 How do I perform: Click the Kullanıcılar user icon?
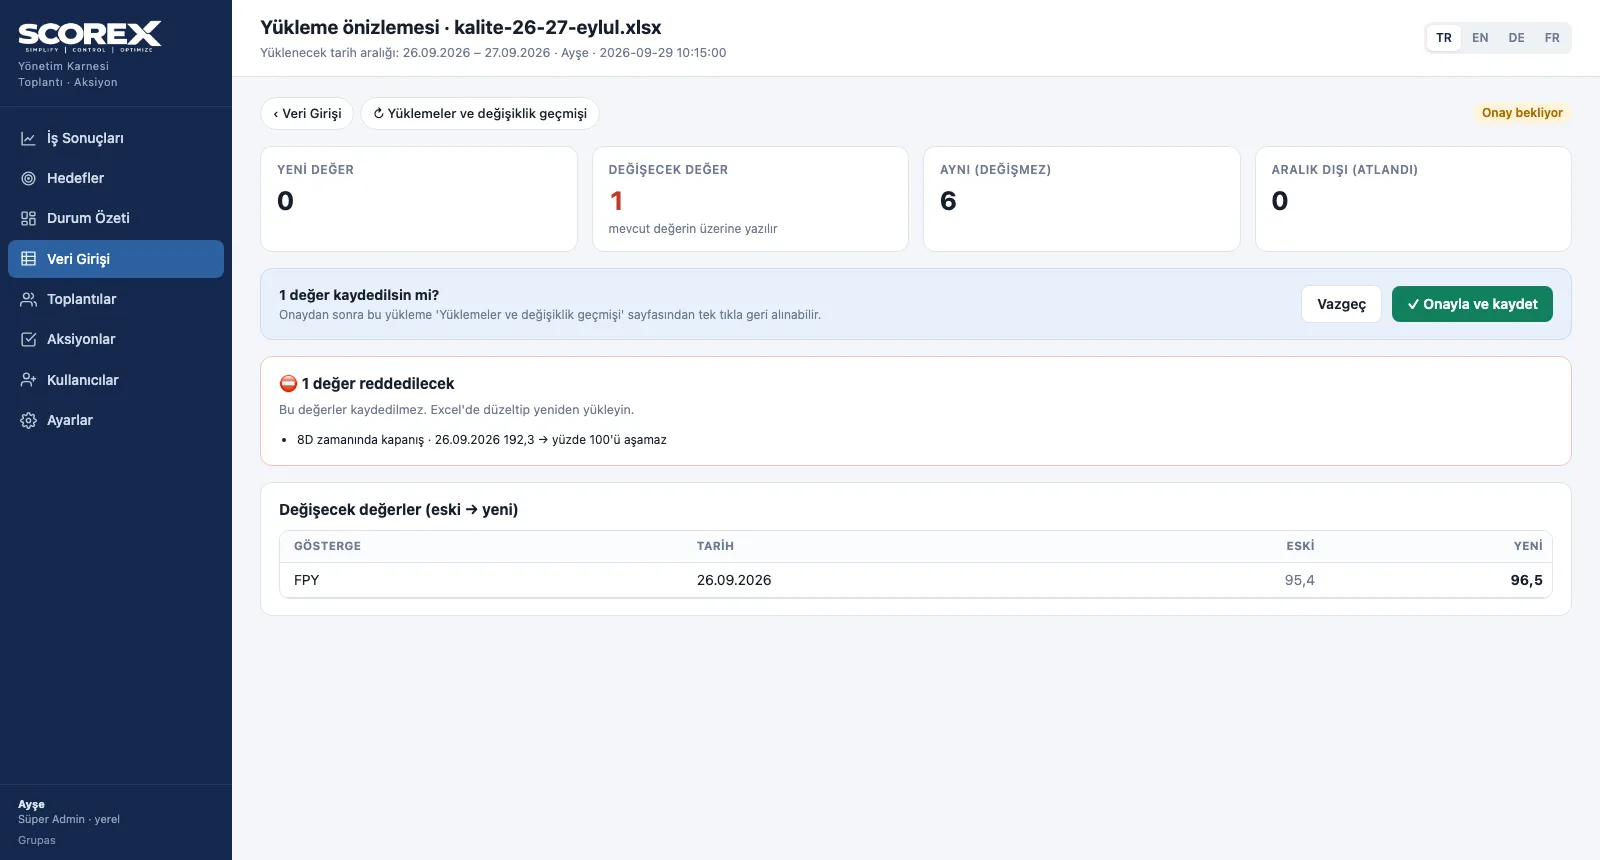coord(29,380)
